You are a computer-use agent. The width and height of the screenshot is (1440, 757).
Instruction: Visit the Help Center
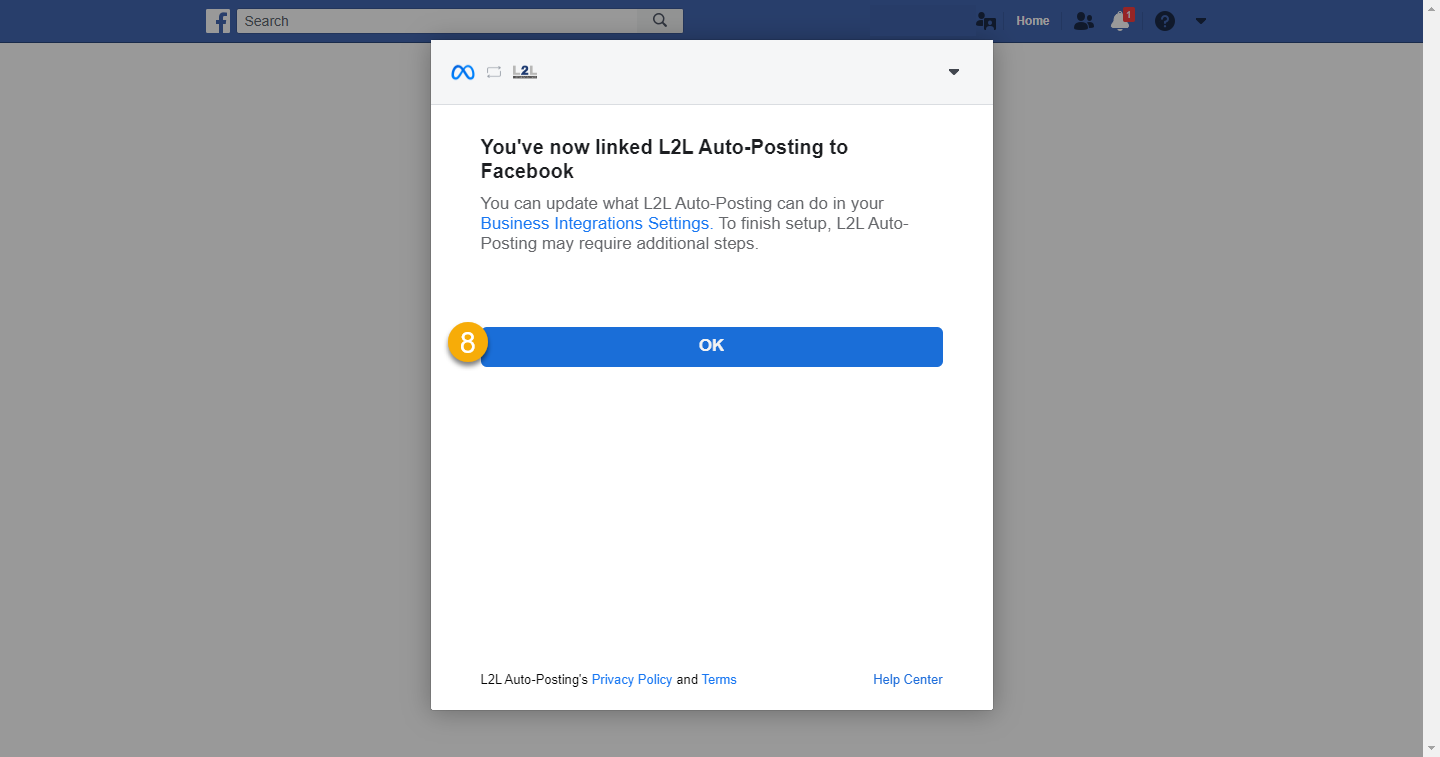click(x=907, y=679)
